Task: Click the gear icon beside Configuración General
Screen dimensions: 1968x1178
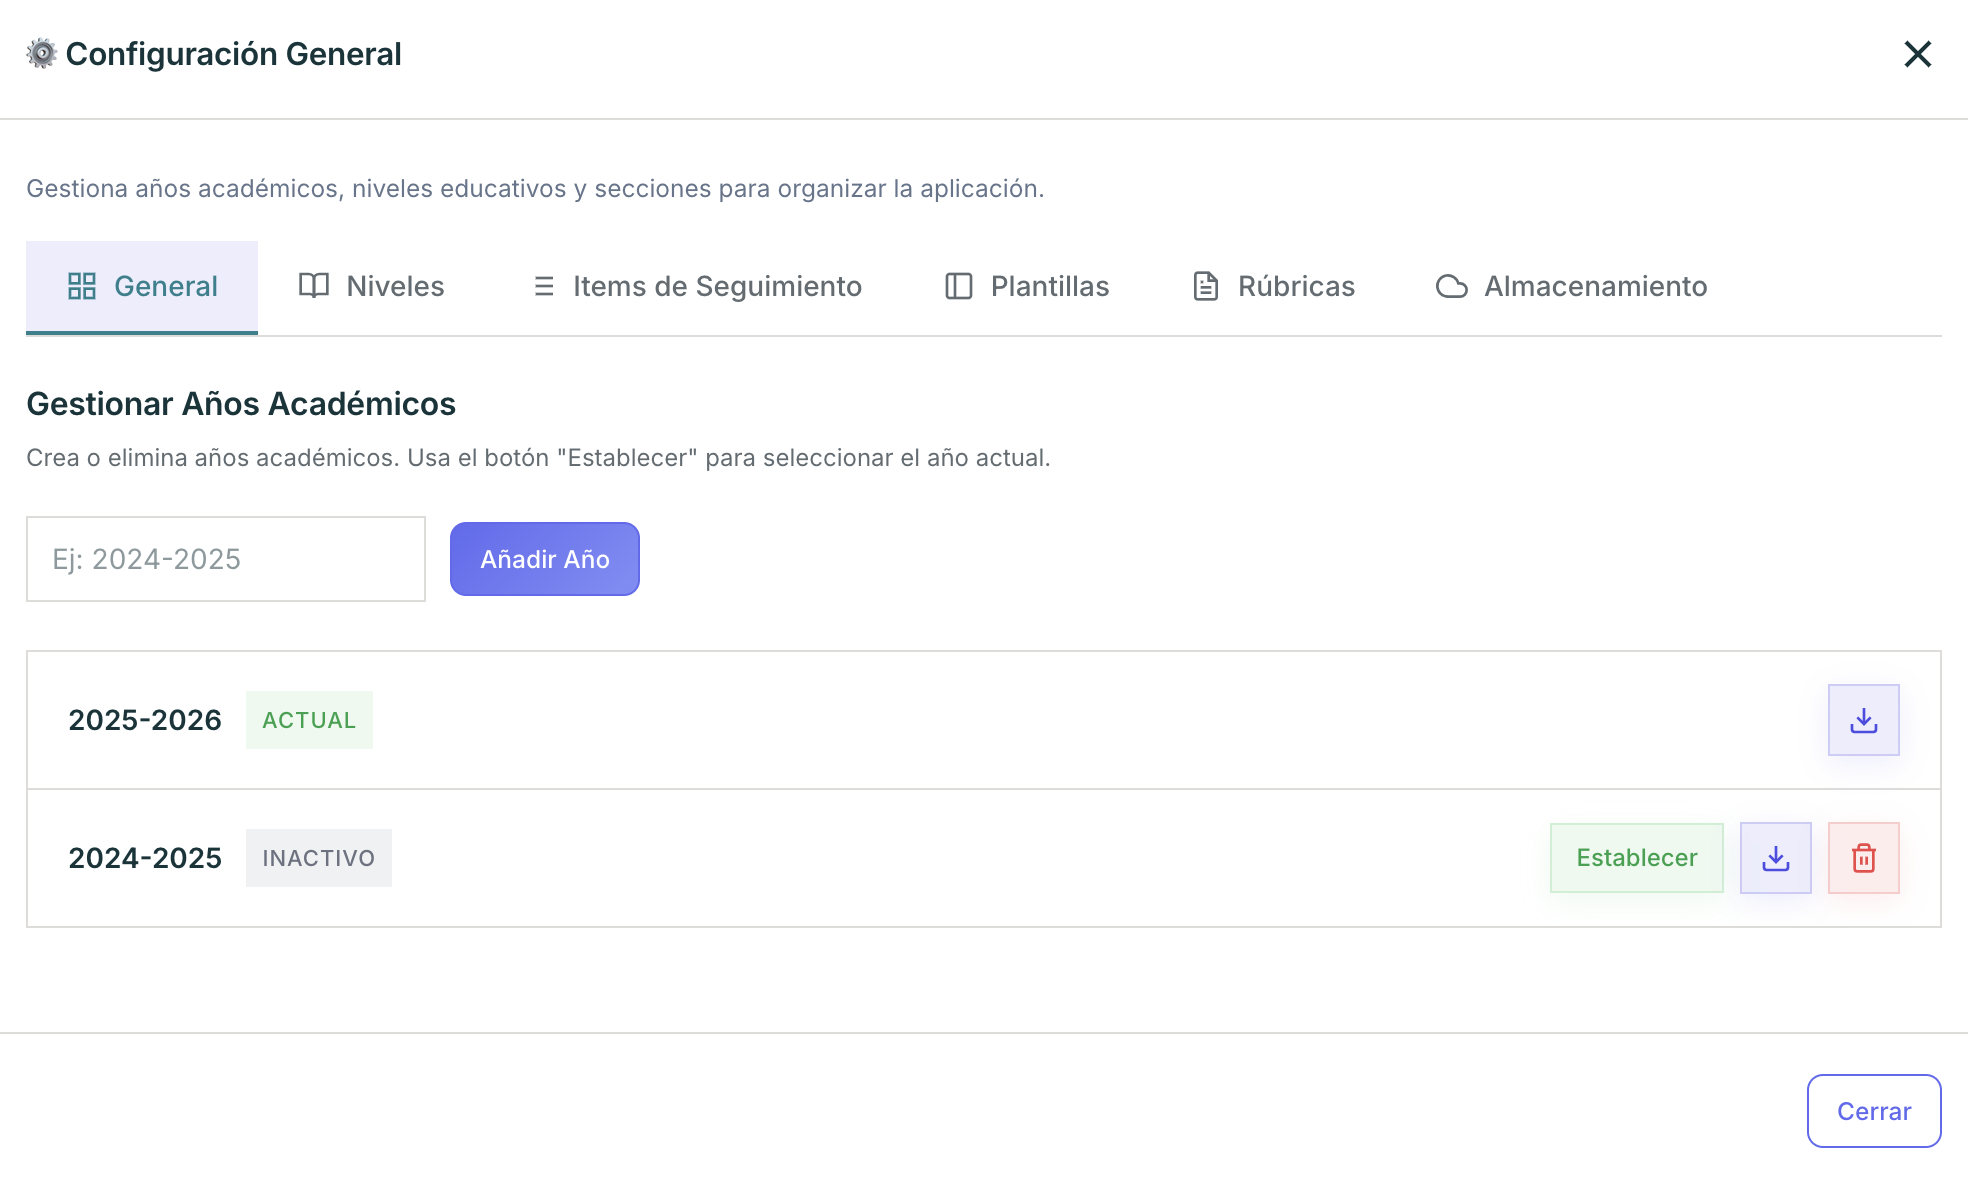Action: tap(41, 53)
